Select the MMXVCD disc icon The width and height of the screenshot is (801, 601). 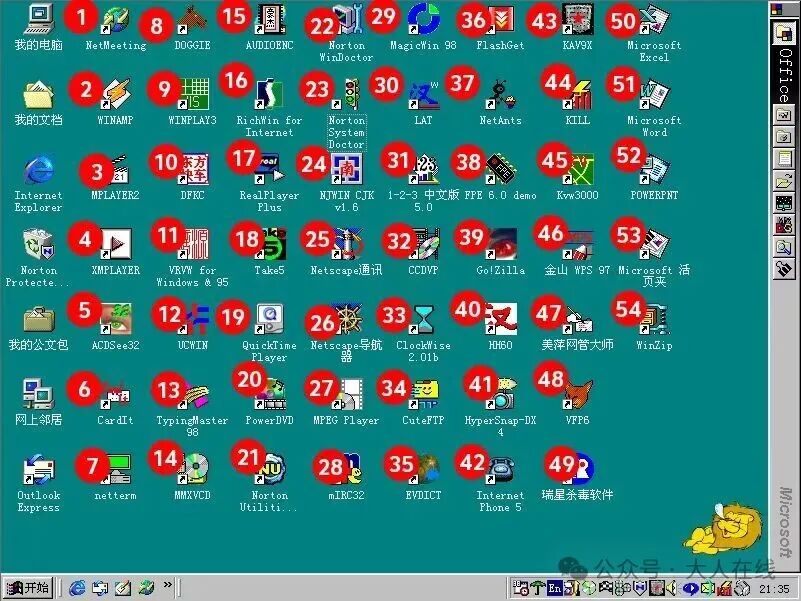[x=193, y=470]
